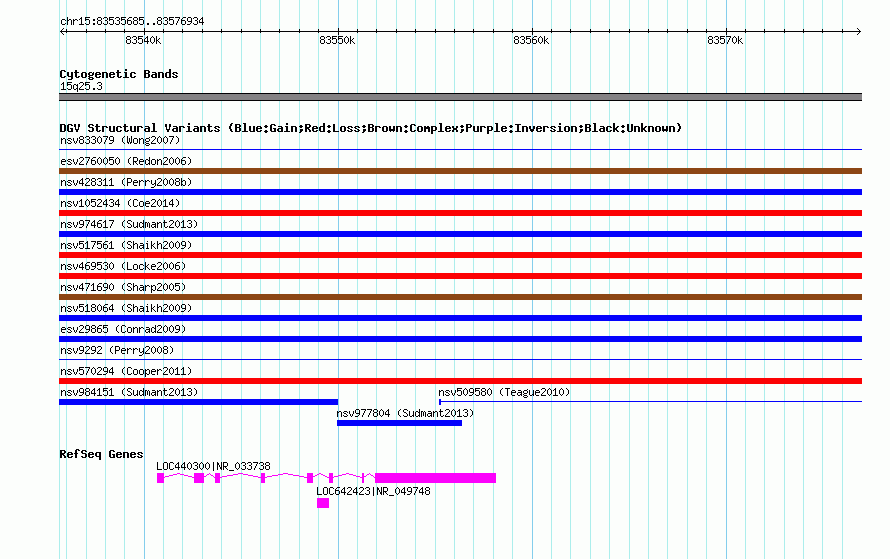This screenshot has height=559, width=890.
Task: Click the 15q25.3 band label
Action: pyautogui.click(x=81, y=86)
